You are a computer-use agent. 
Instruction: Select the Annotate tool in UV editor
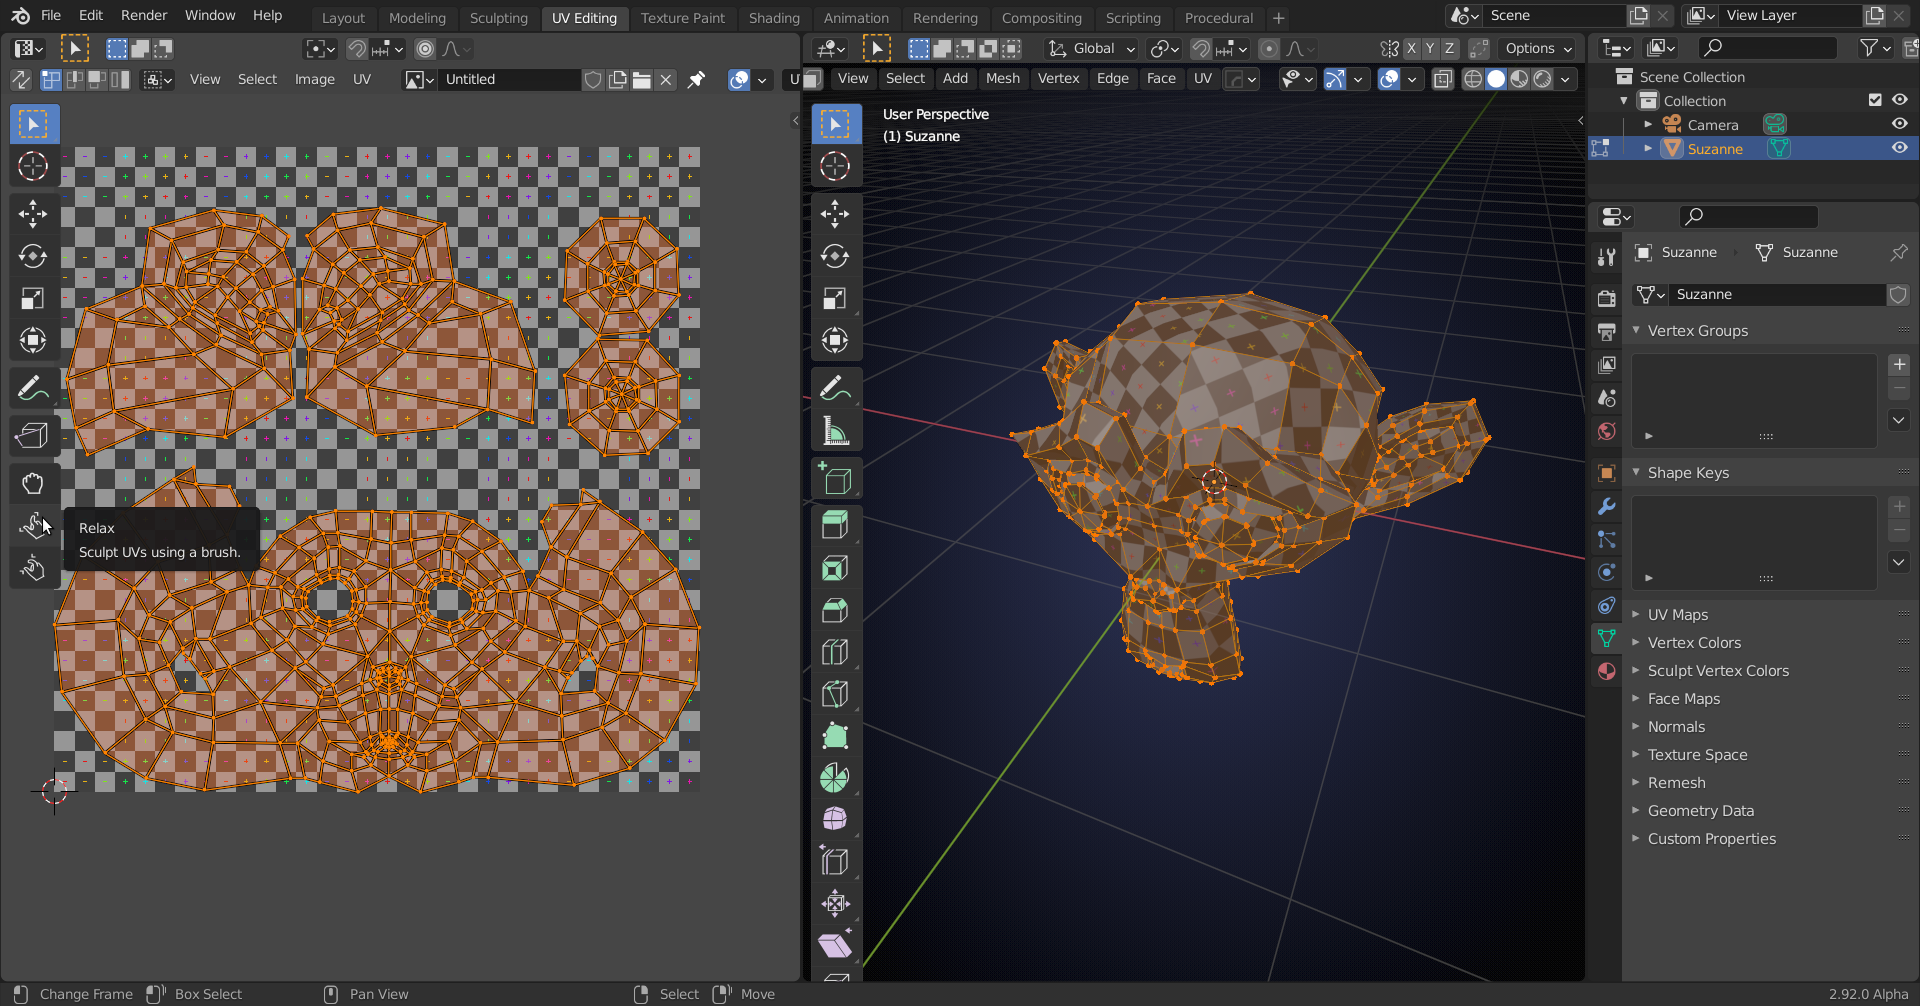[33, 387]
